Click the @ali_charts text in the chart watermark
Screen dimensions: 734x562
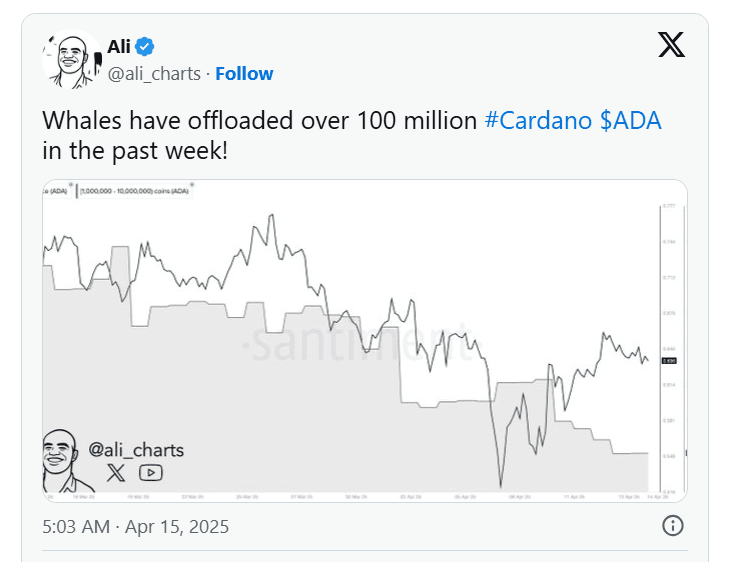(137, 450)
